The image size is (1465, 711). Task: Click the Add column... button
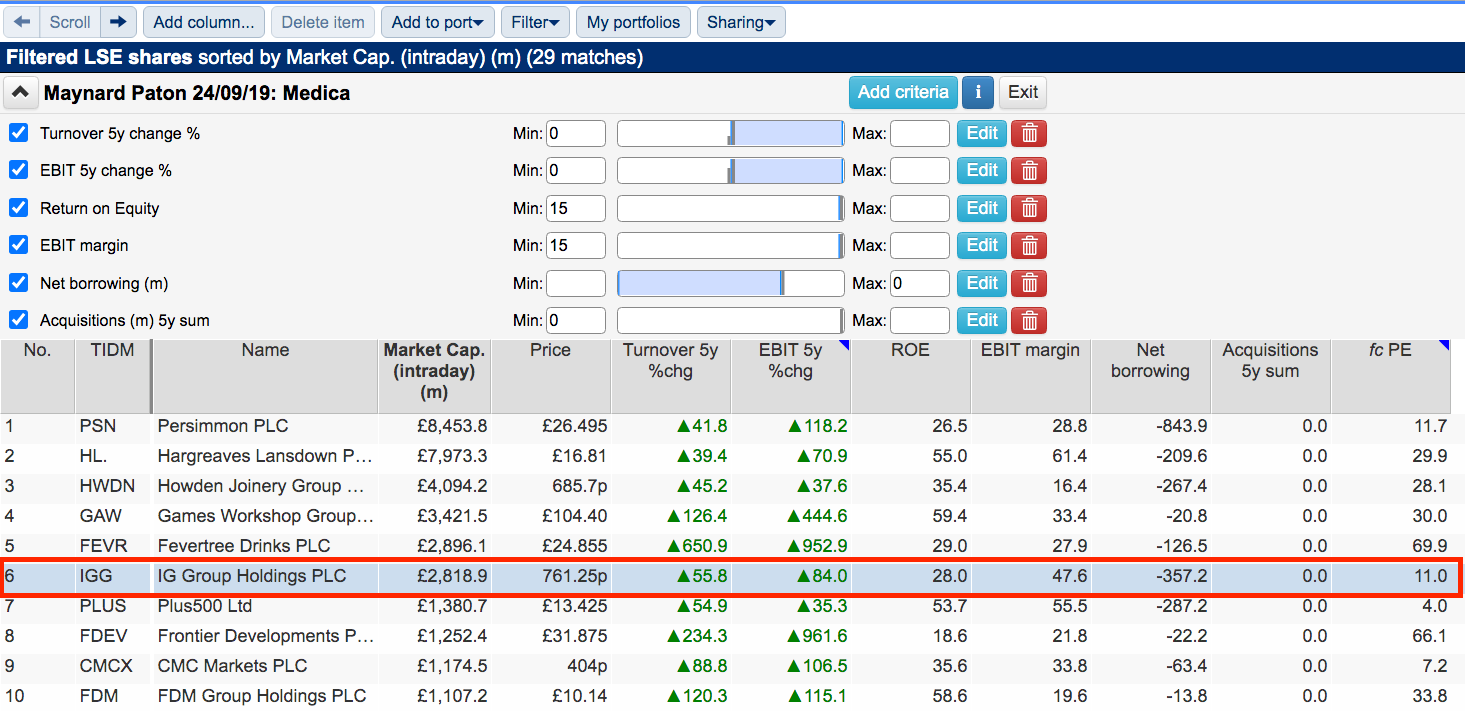[x=204, y=22]
